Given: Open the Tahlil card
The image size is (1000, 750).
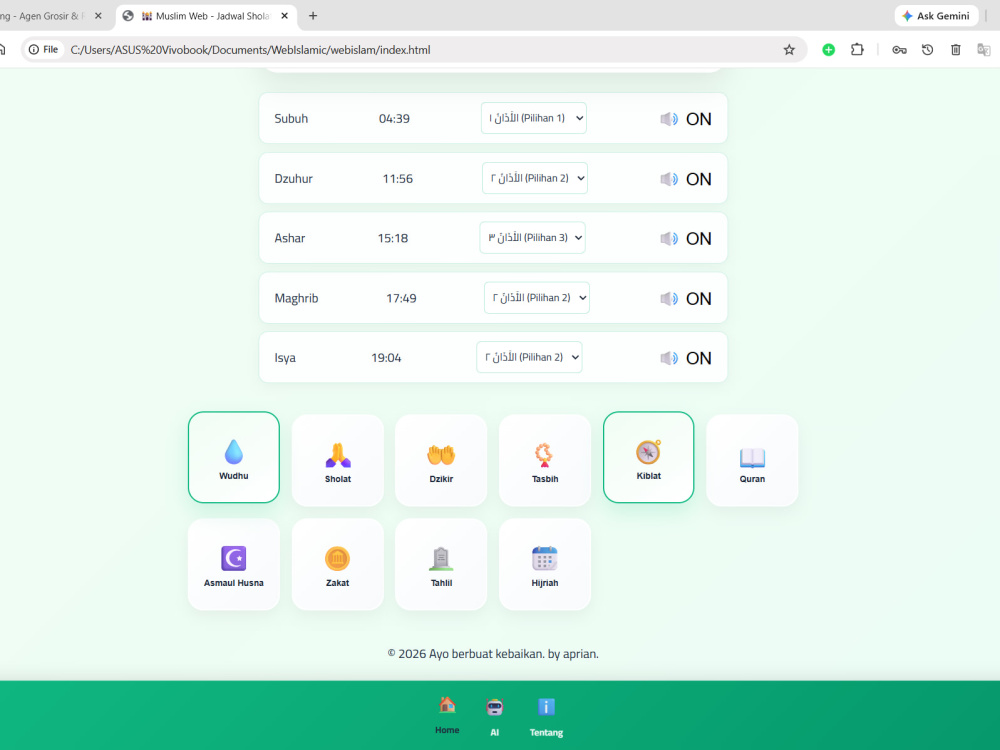Looking at the screenshot, I should [441, 564].
